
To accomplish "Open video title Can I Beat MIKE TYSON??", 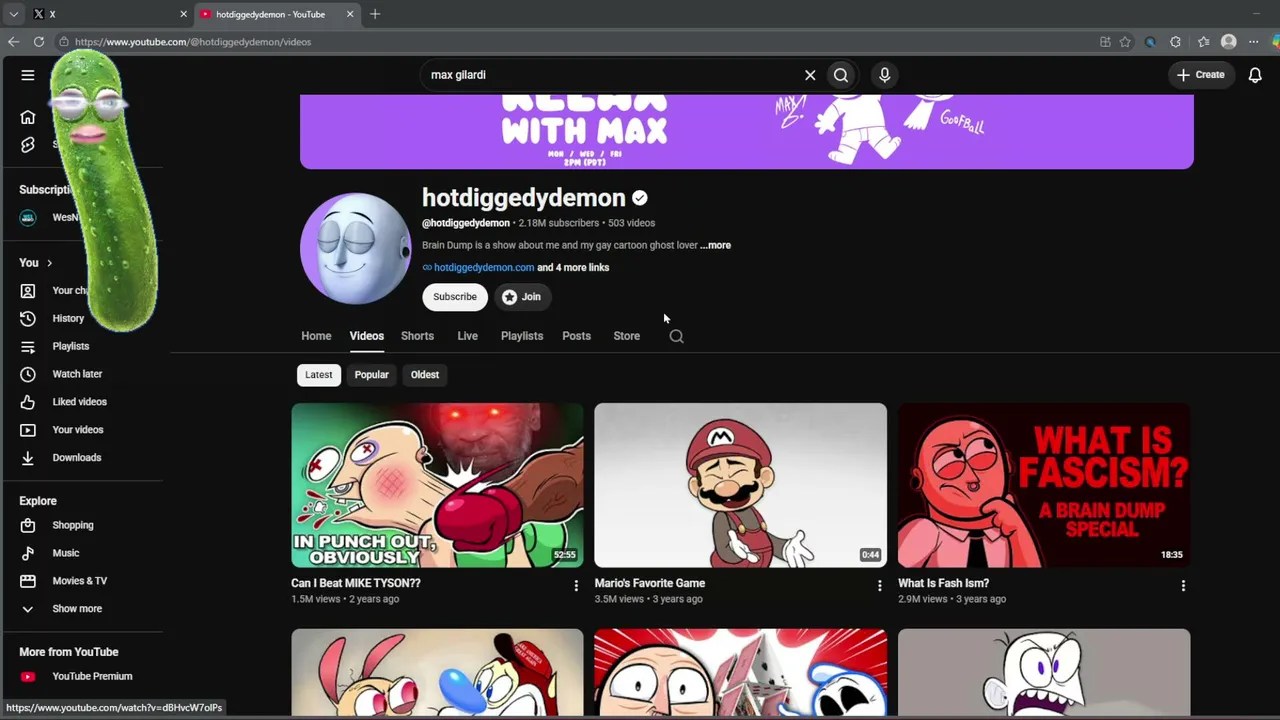I will tap(356, 583).
